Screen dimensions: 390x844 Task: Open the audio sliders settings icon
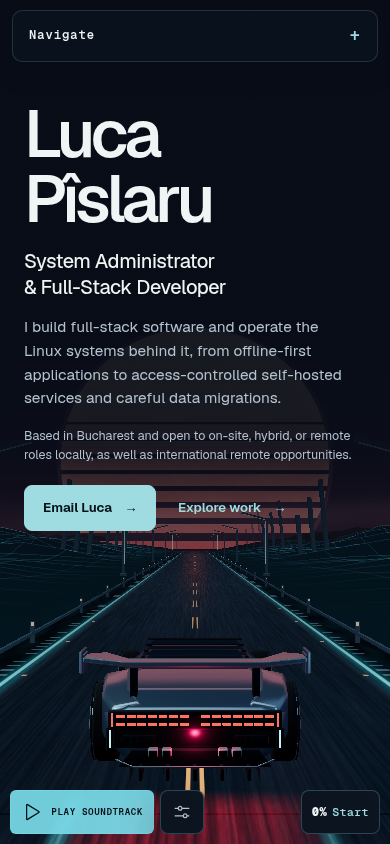tap(182, 812)
